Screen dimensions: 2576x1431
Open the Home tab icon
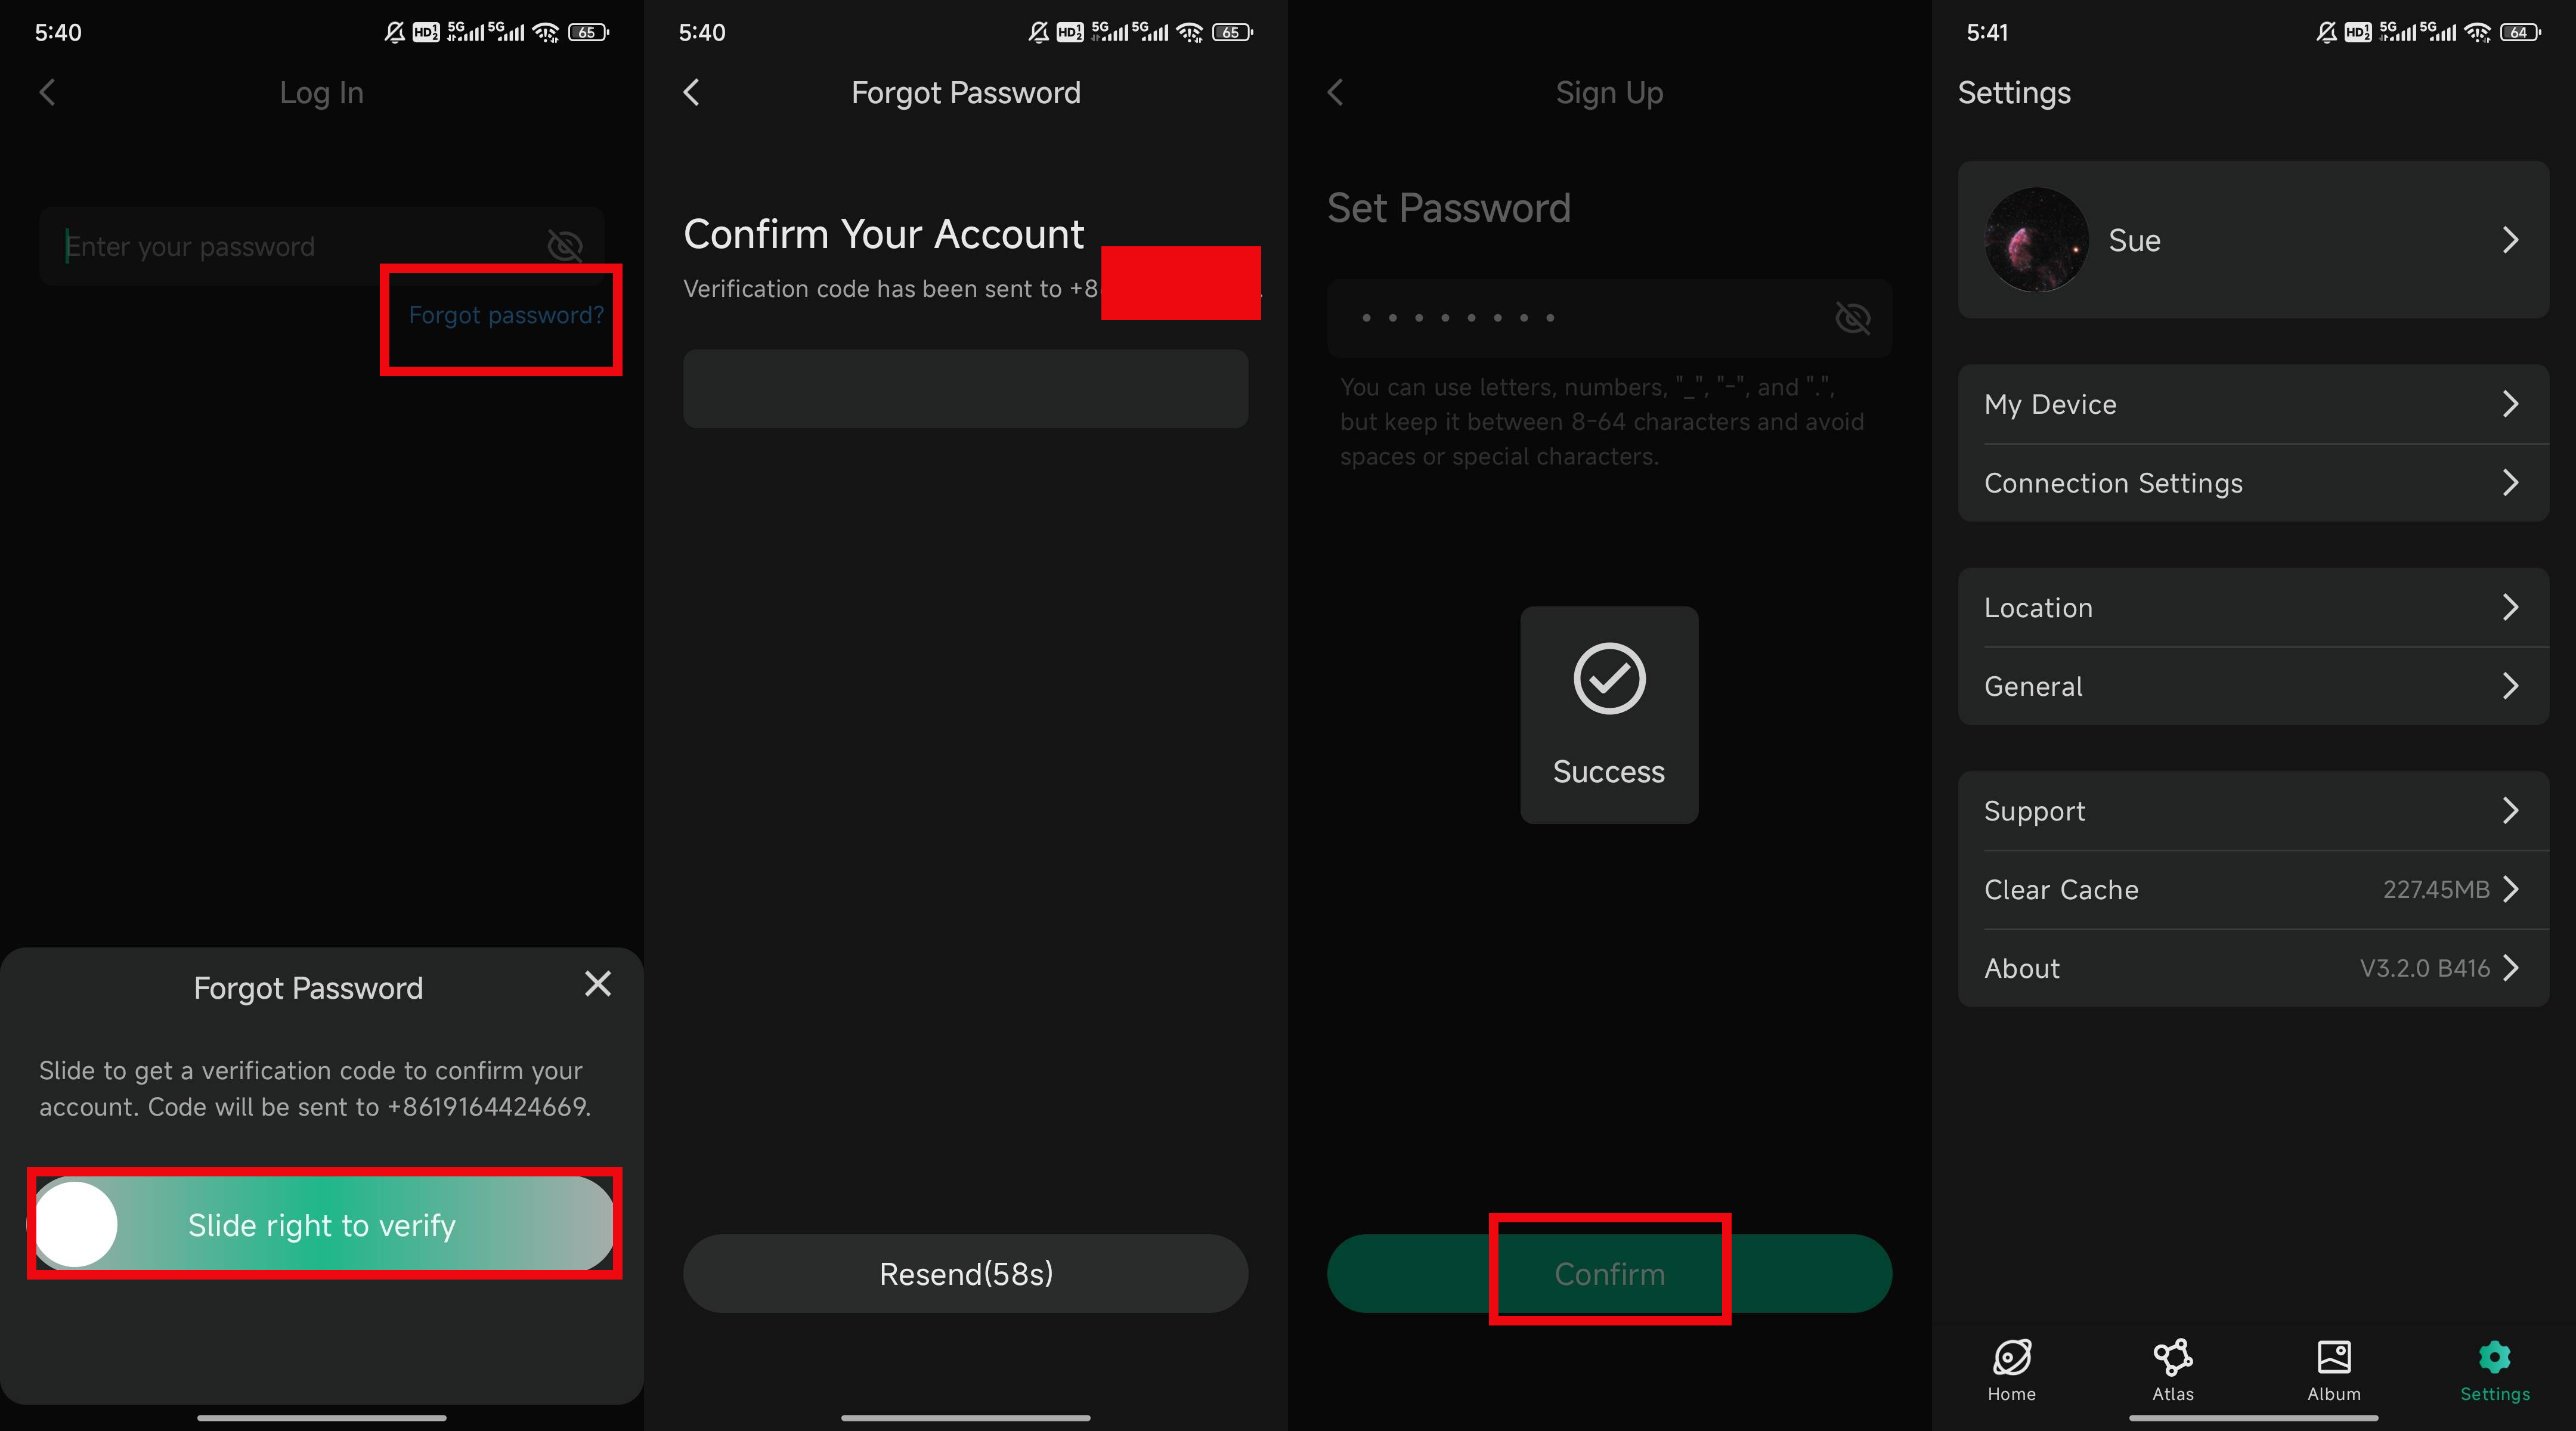coord(2011,1357)
